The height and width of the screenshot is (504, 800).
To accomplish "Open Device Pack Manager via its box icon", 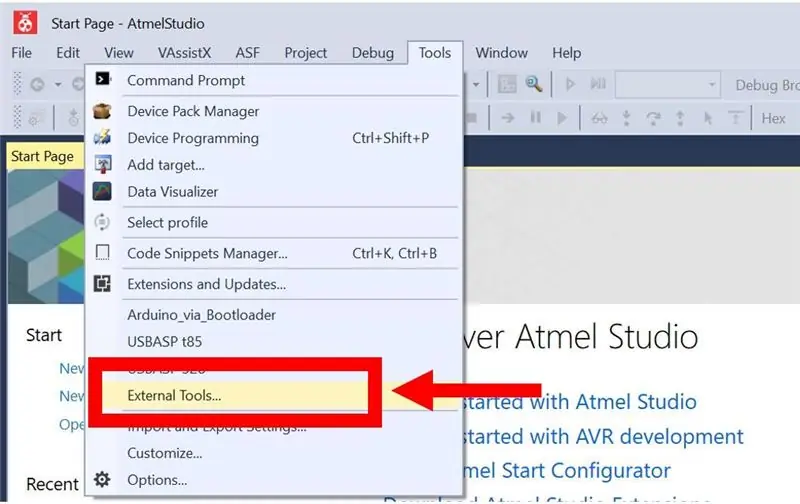I will click(x=102, y=111).
